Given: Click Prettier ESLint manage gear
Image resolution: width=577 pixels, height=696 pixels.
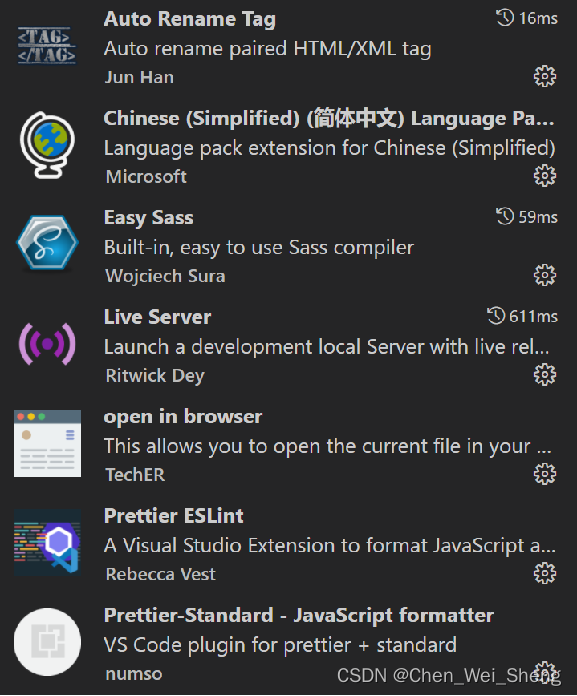Looking at the screenshot, I should coord(545,574).
